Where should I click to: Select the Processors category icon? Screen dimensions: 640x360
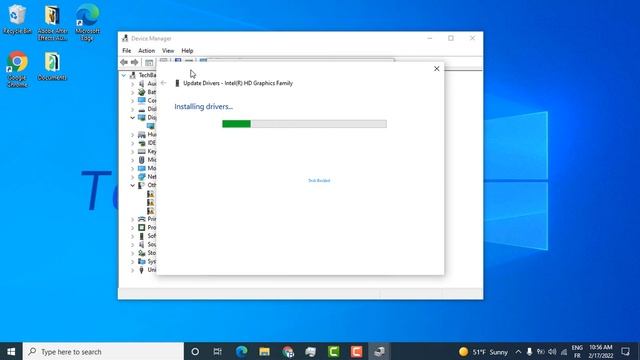pyautogui.click(x=142, y=227)
